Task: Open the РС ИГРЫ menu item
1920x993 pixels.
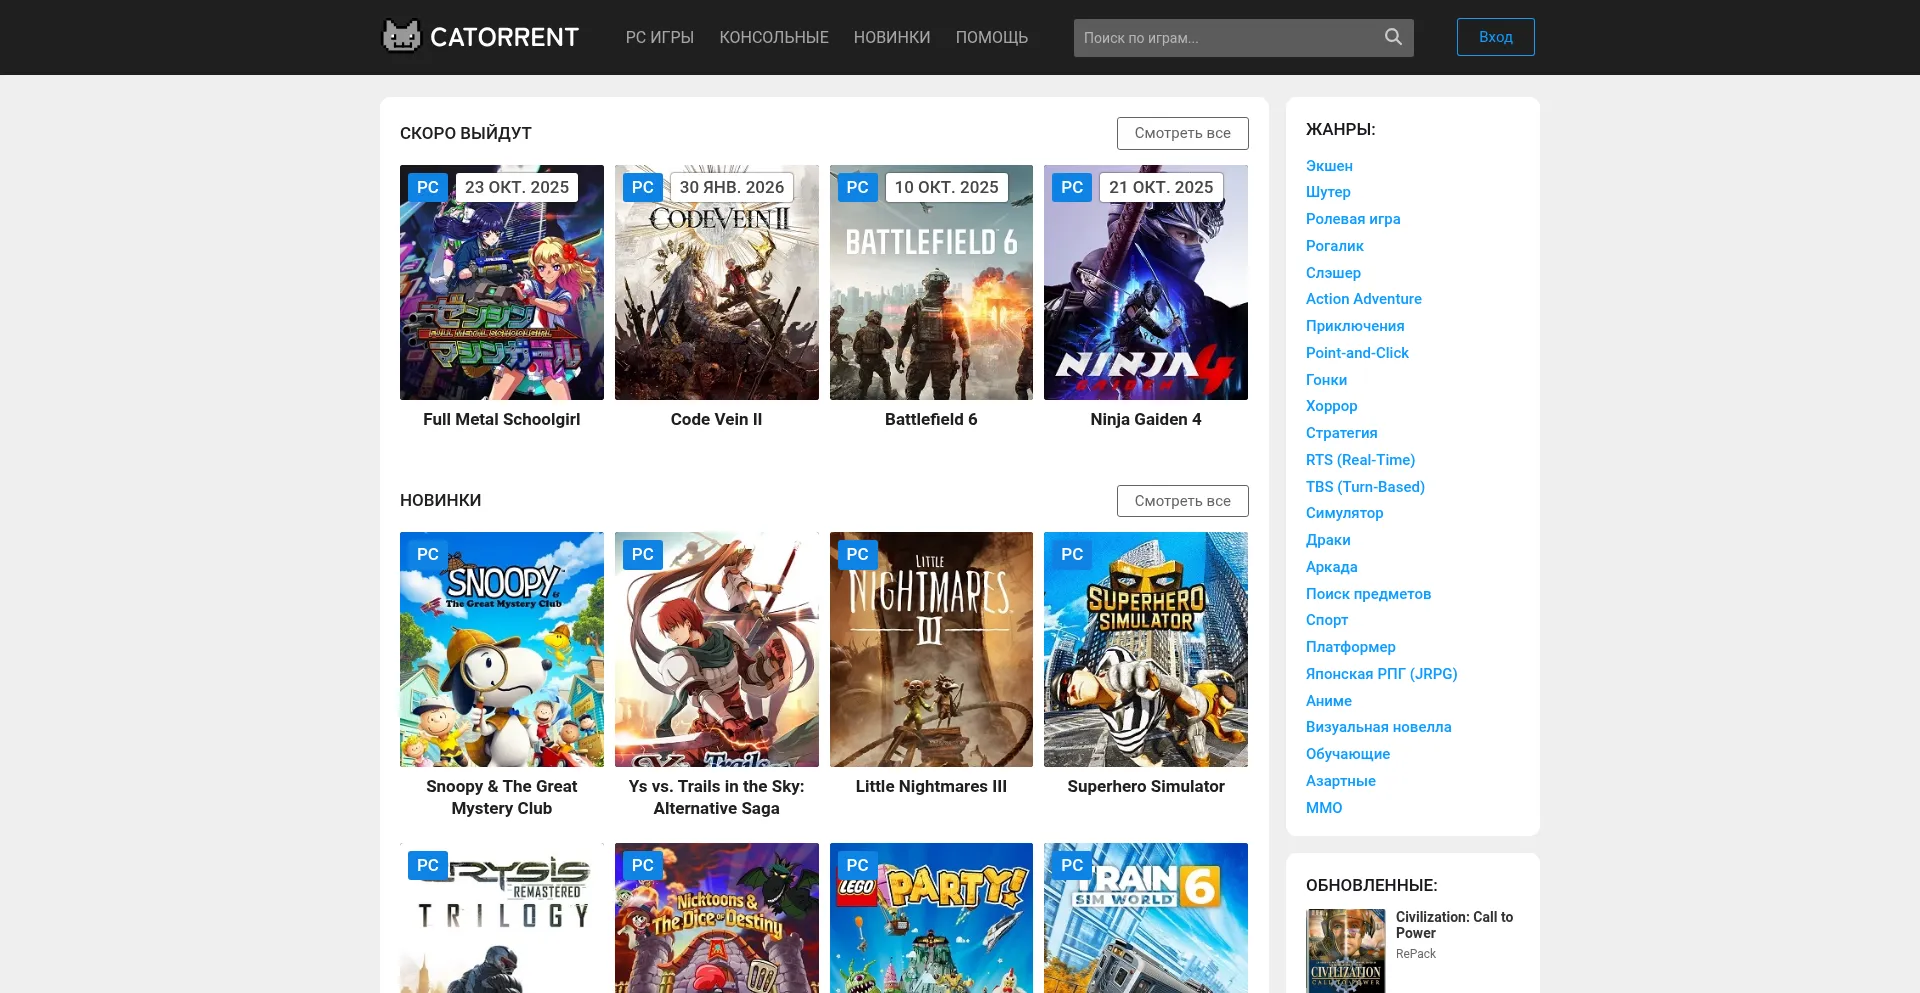Action: click(659, 37)
